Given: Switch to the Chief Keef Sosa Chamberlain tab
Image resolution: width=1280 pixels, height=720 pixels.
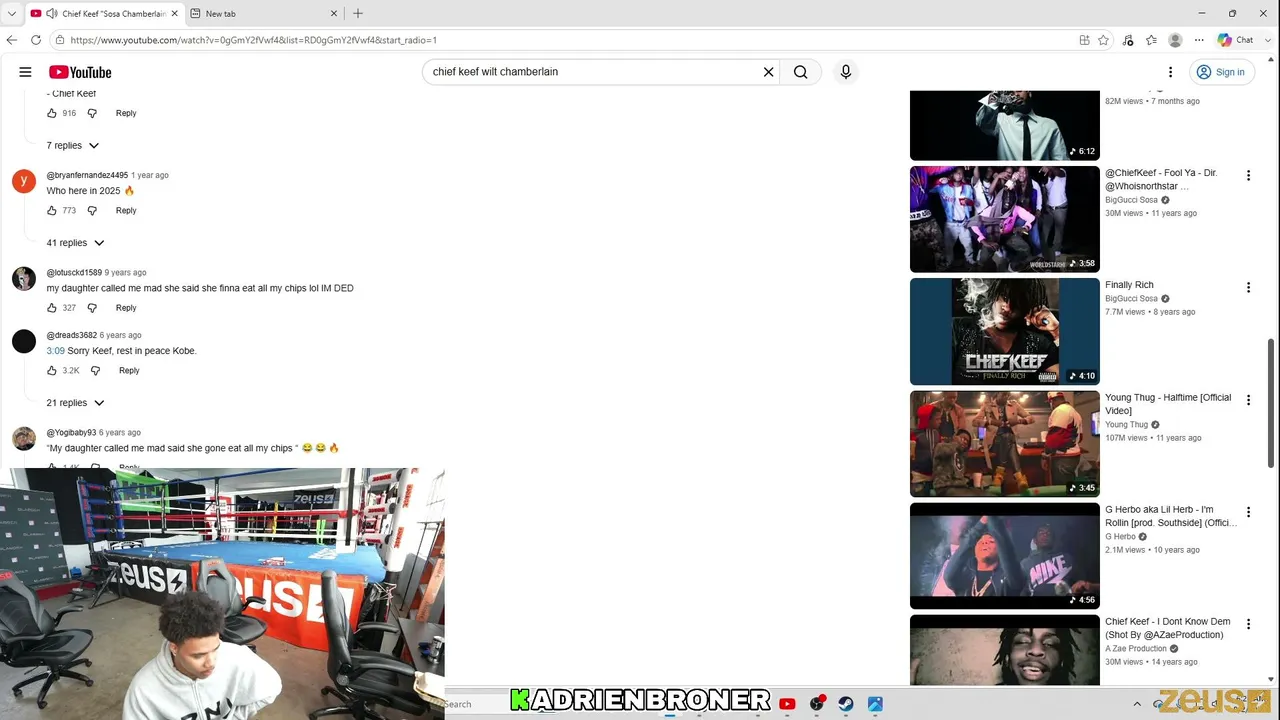Looking at the screenshot, I should click(x=104, y=14).
